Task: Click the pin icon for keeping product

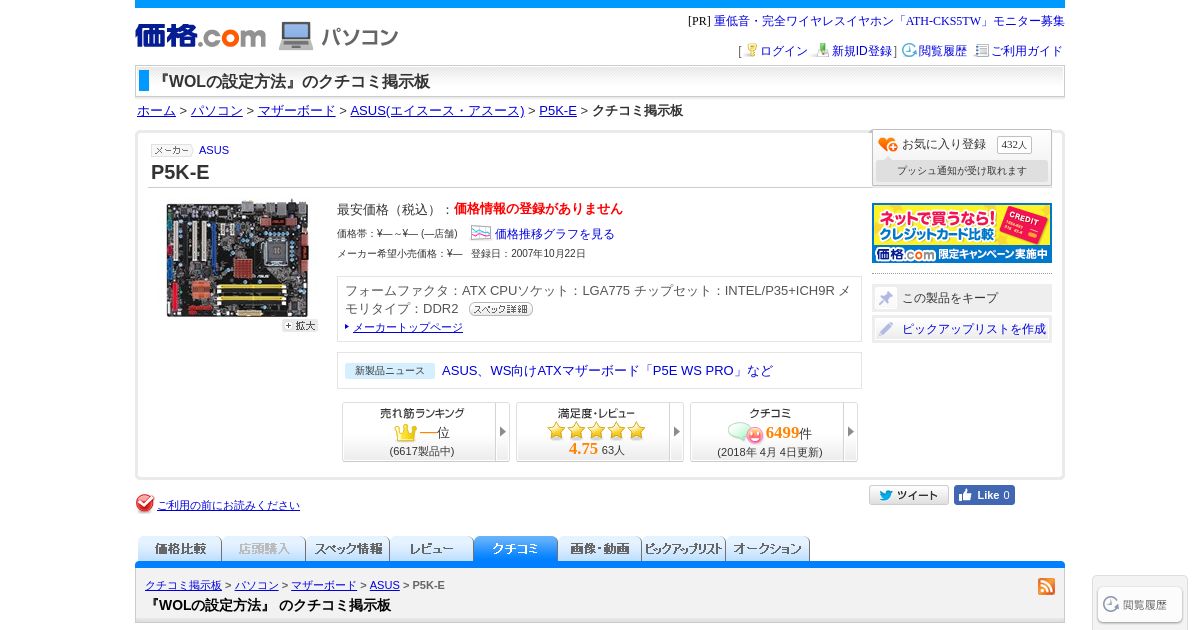Action: coord(886,298)
